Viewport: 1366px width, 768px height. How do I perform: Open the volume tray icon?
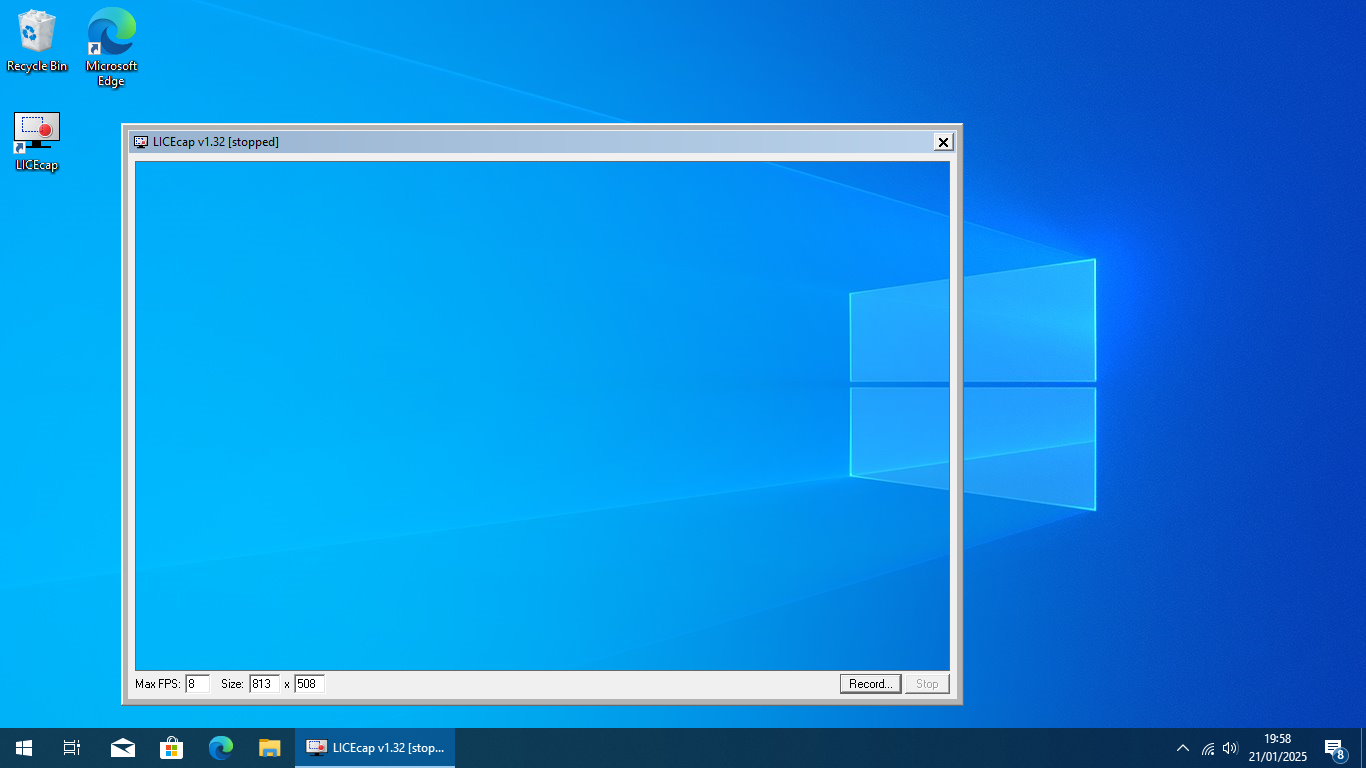tap(1230, 748)
